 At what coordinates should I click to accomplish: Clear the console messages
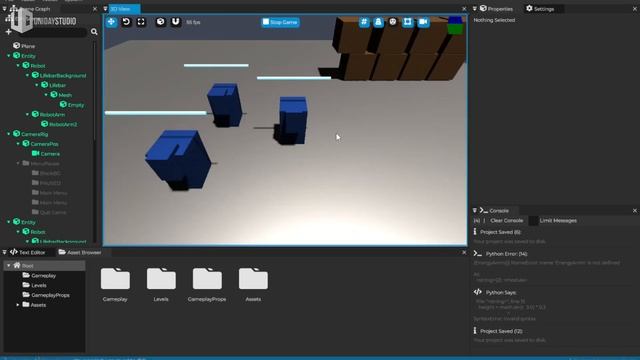tap(507, 221)
